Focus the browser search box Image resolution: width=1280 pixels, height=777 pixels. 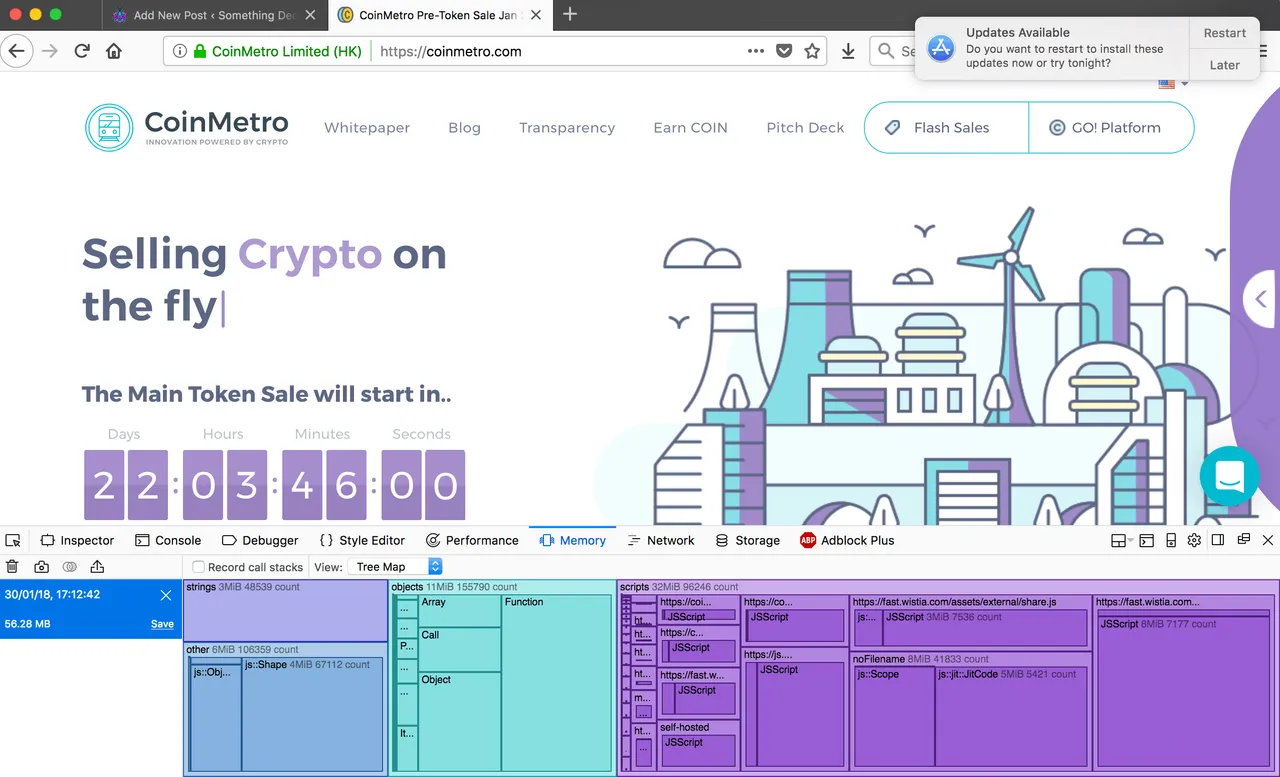pyautogui.click(x=893, y=51)
